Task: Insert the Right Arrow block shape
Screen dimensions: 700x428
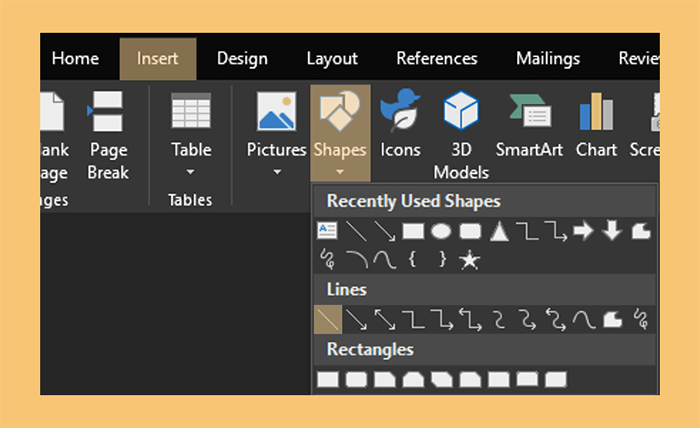Action: [x=583, y=231]
